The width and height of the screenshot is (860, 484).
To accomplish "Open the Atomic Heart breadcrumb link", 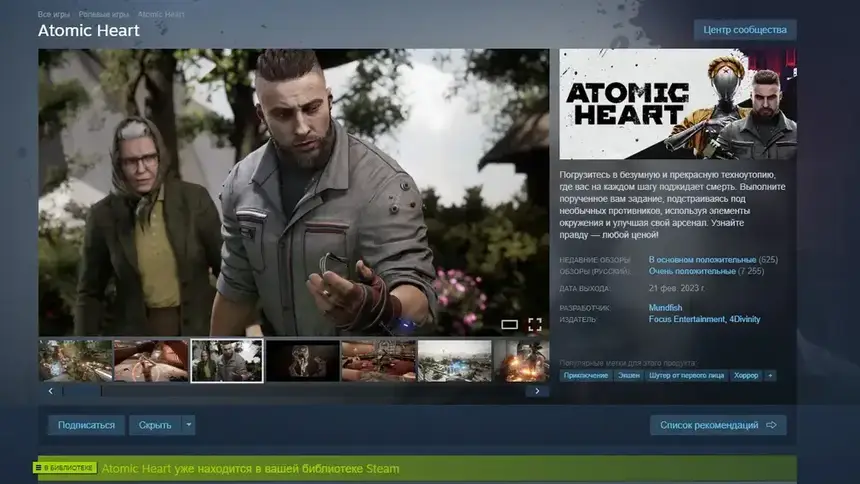I will coord(161,14).
